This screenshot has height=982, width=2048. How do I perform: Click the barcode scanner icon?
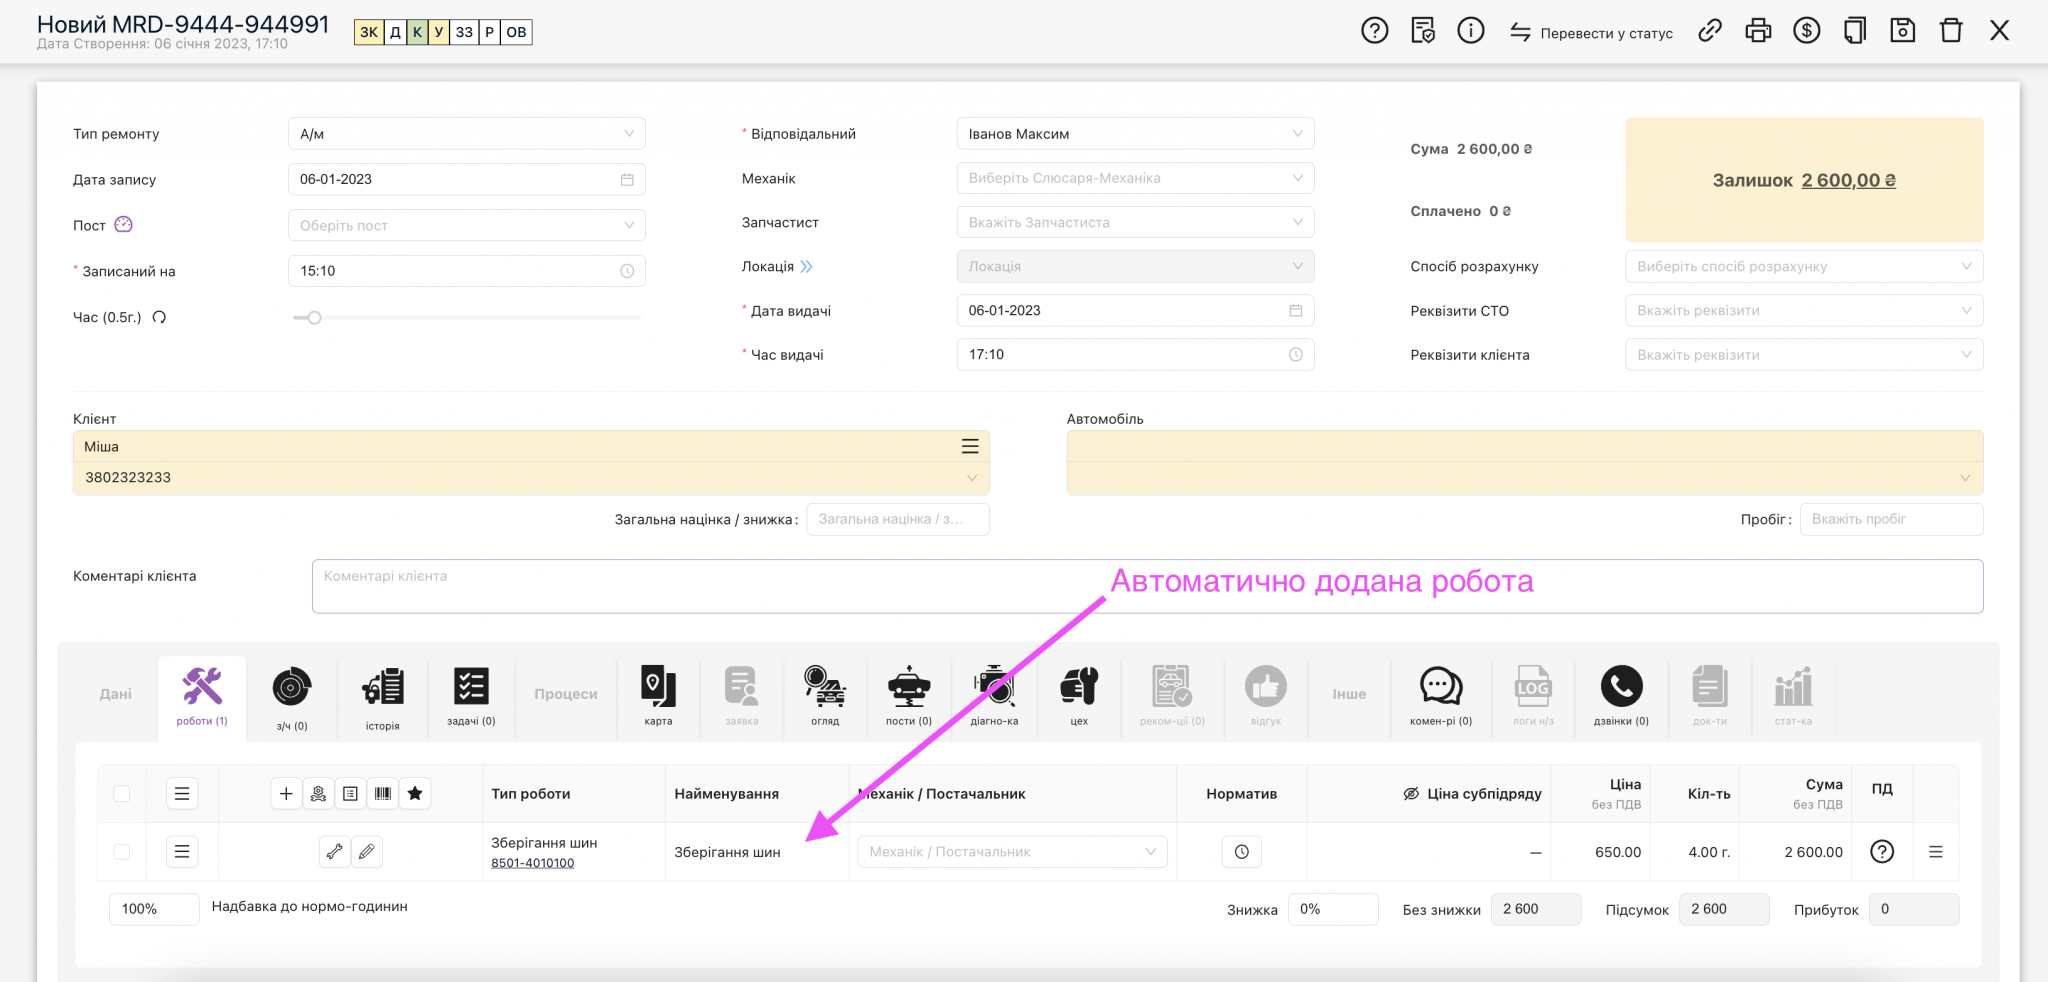tap(383, 793)
